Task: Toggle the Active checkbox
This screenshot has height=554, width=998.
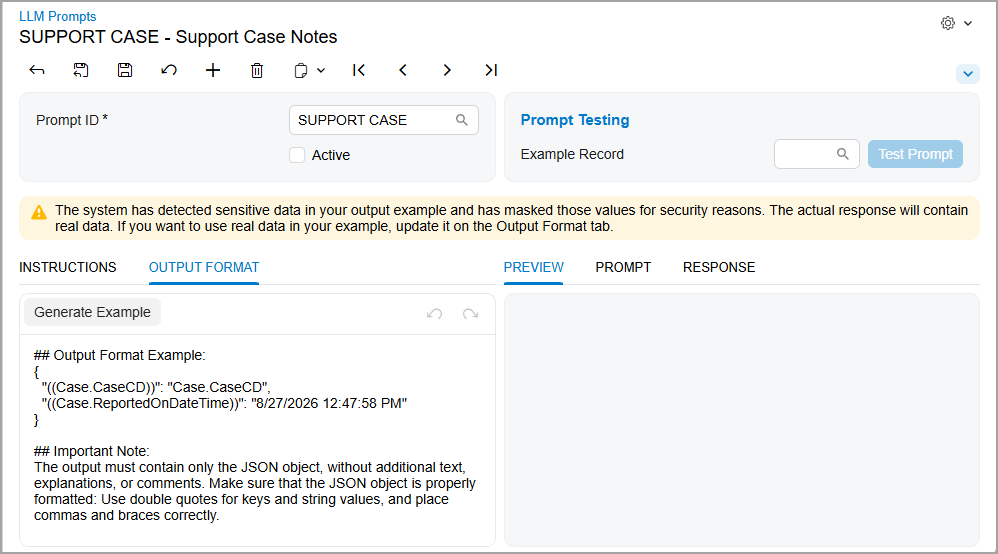Action: click(x=297, y=155)
